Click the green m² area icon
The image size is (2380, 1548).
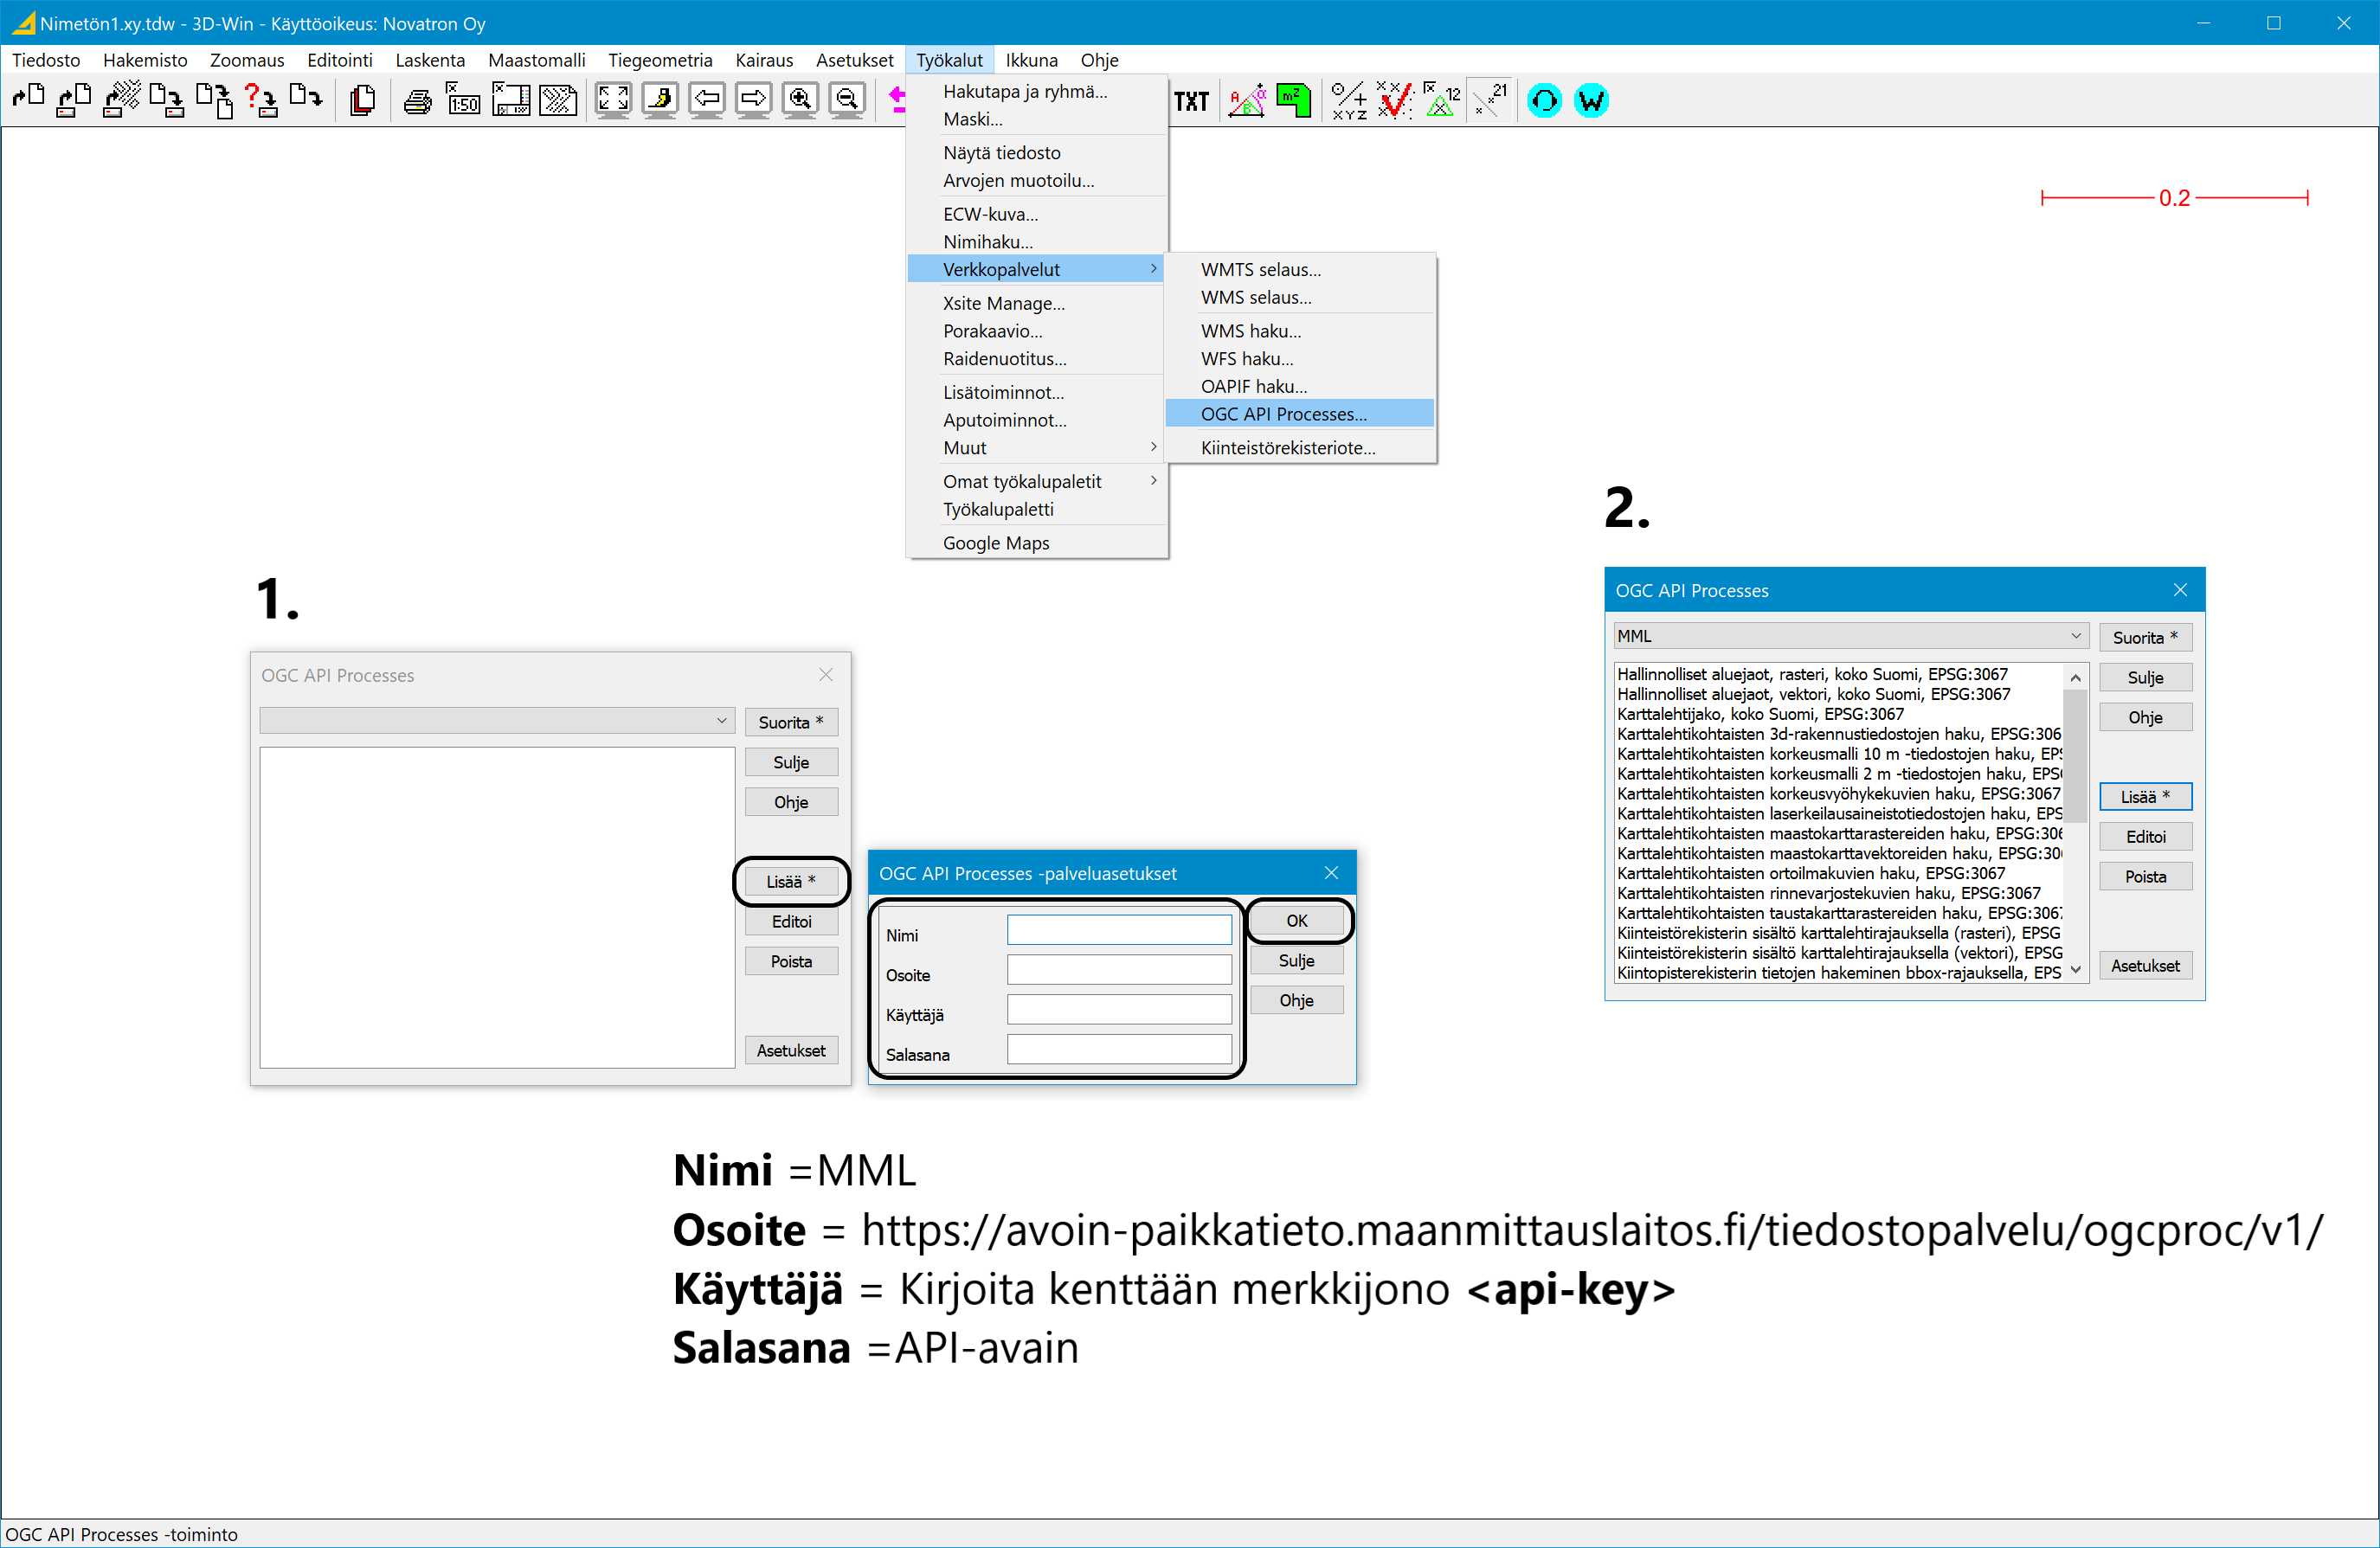pyautogui.click(x=1293, y=100)
